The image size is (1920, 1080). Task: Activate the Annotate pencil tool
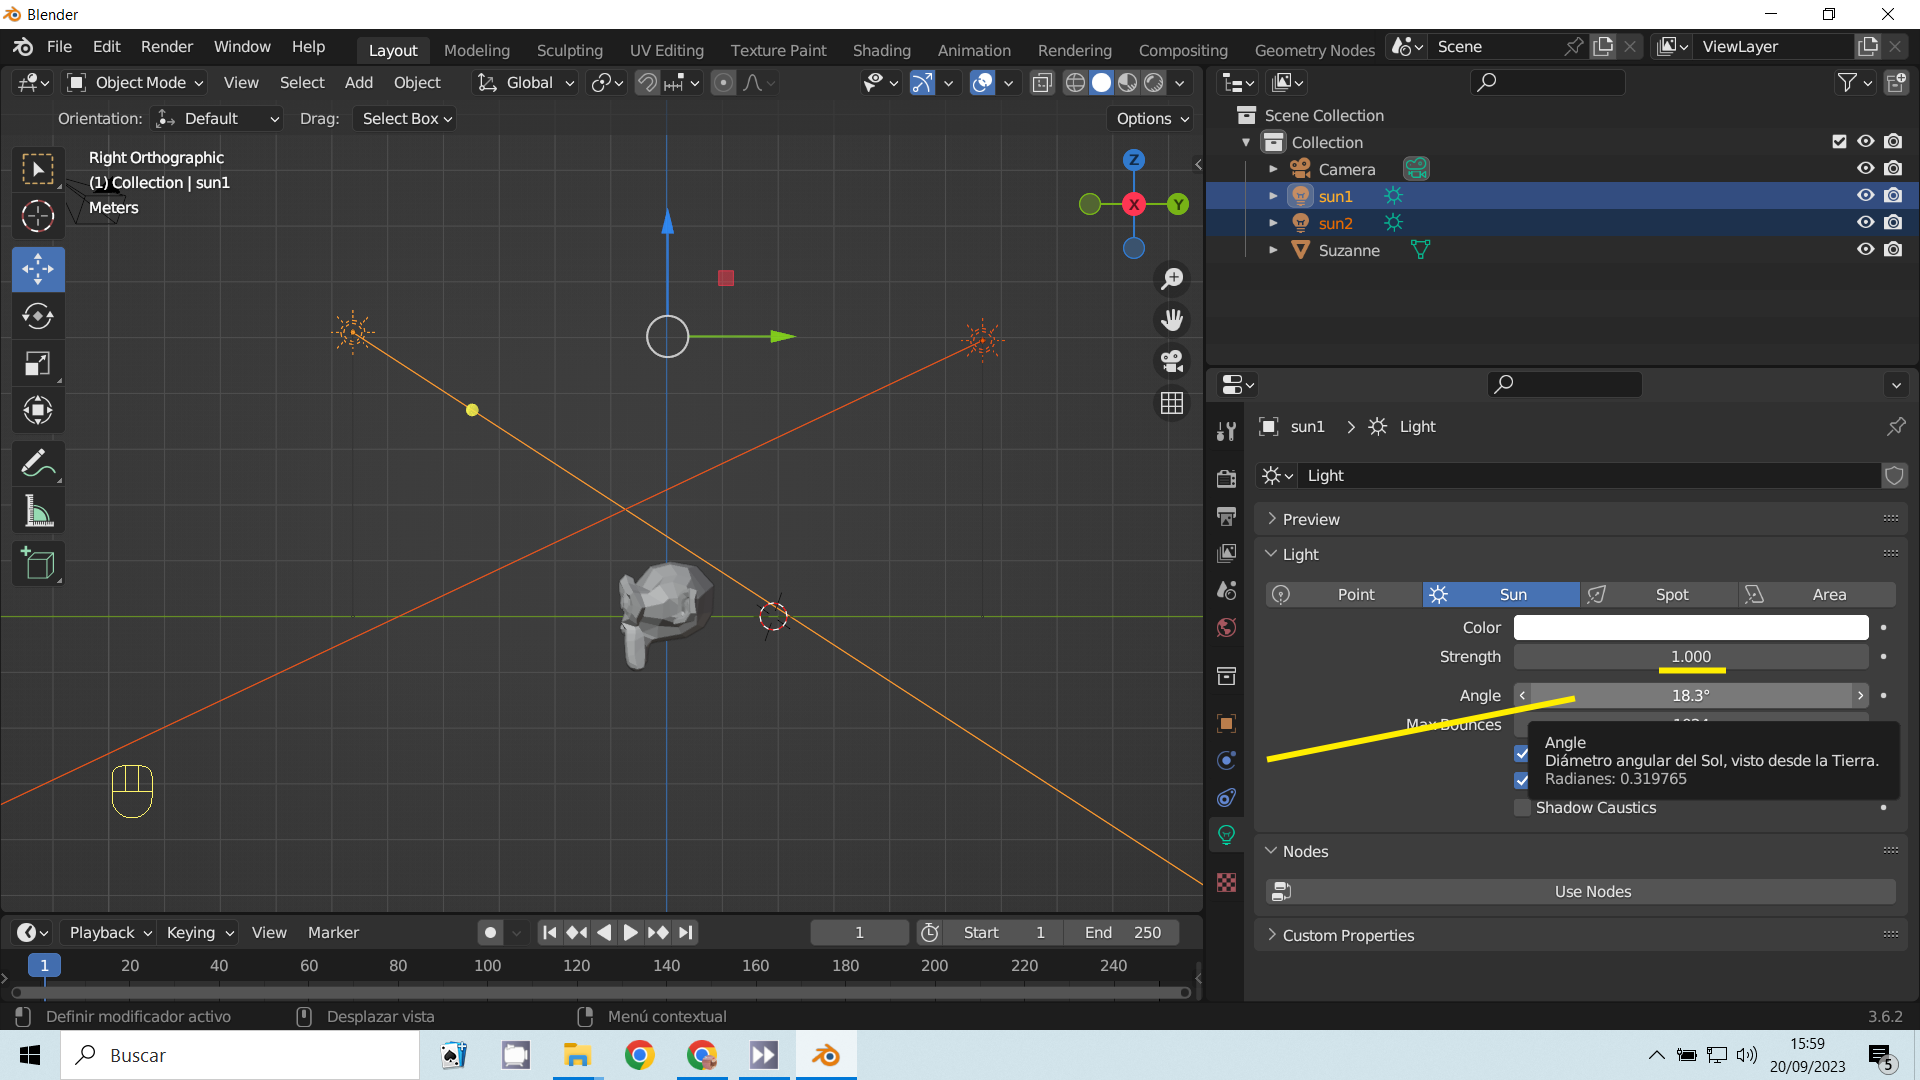pyautogui.click(x=38, y=464)
